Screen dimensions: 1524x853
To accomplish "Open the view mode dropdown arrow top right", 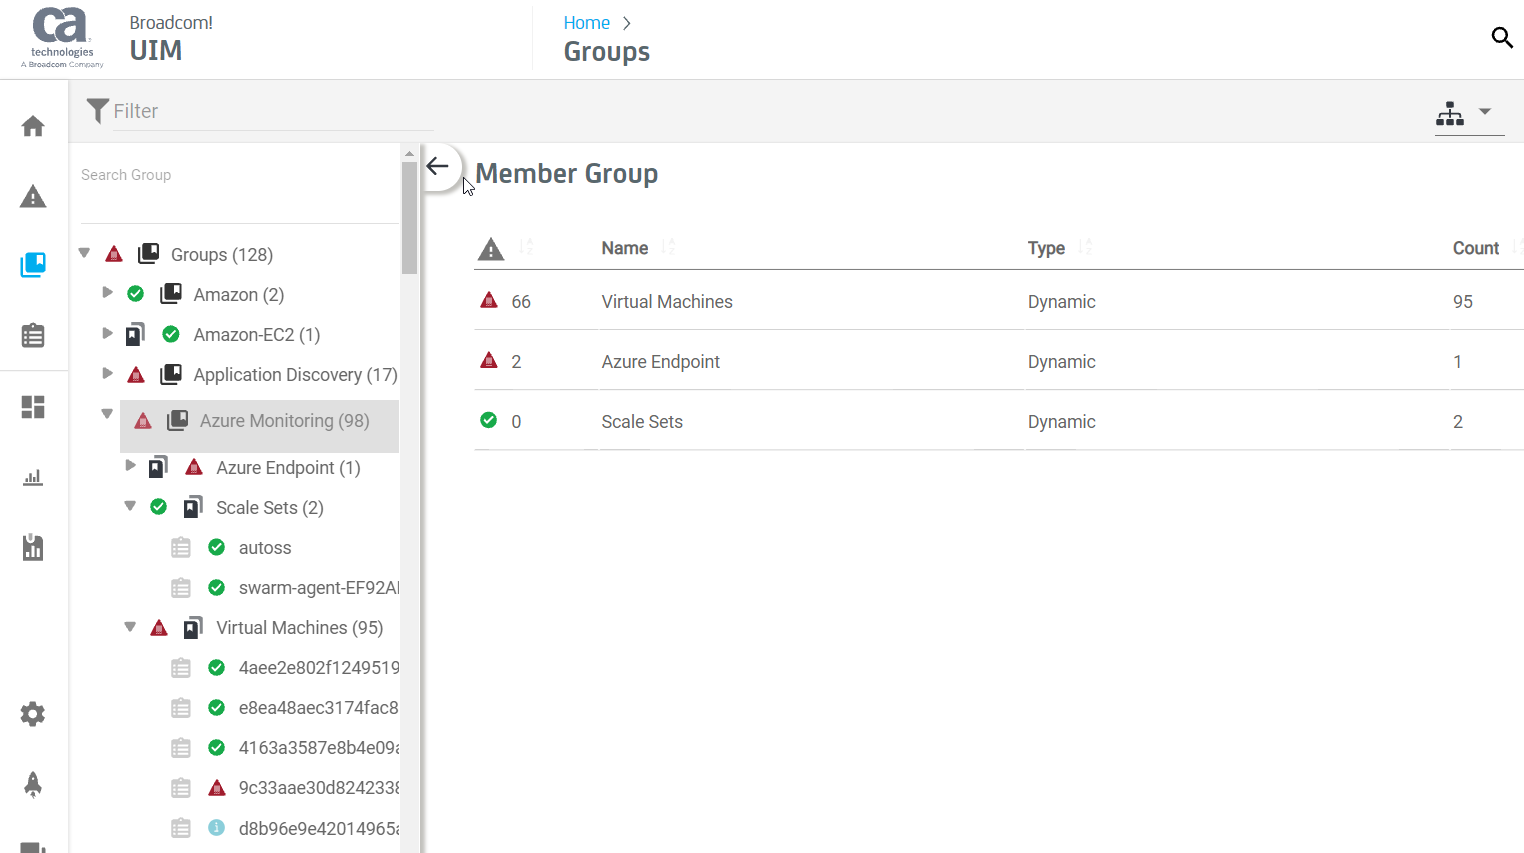I will pyautogui.click(x=1484, y=112).
